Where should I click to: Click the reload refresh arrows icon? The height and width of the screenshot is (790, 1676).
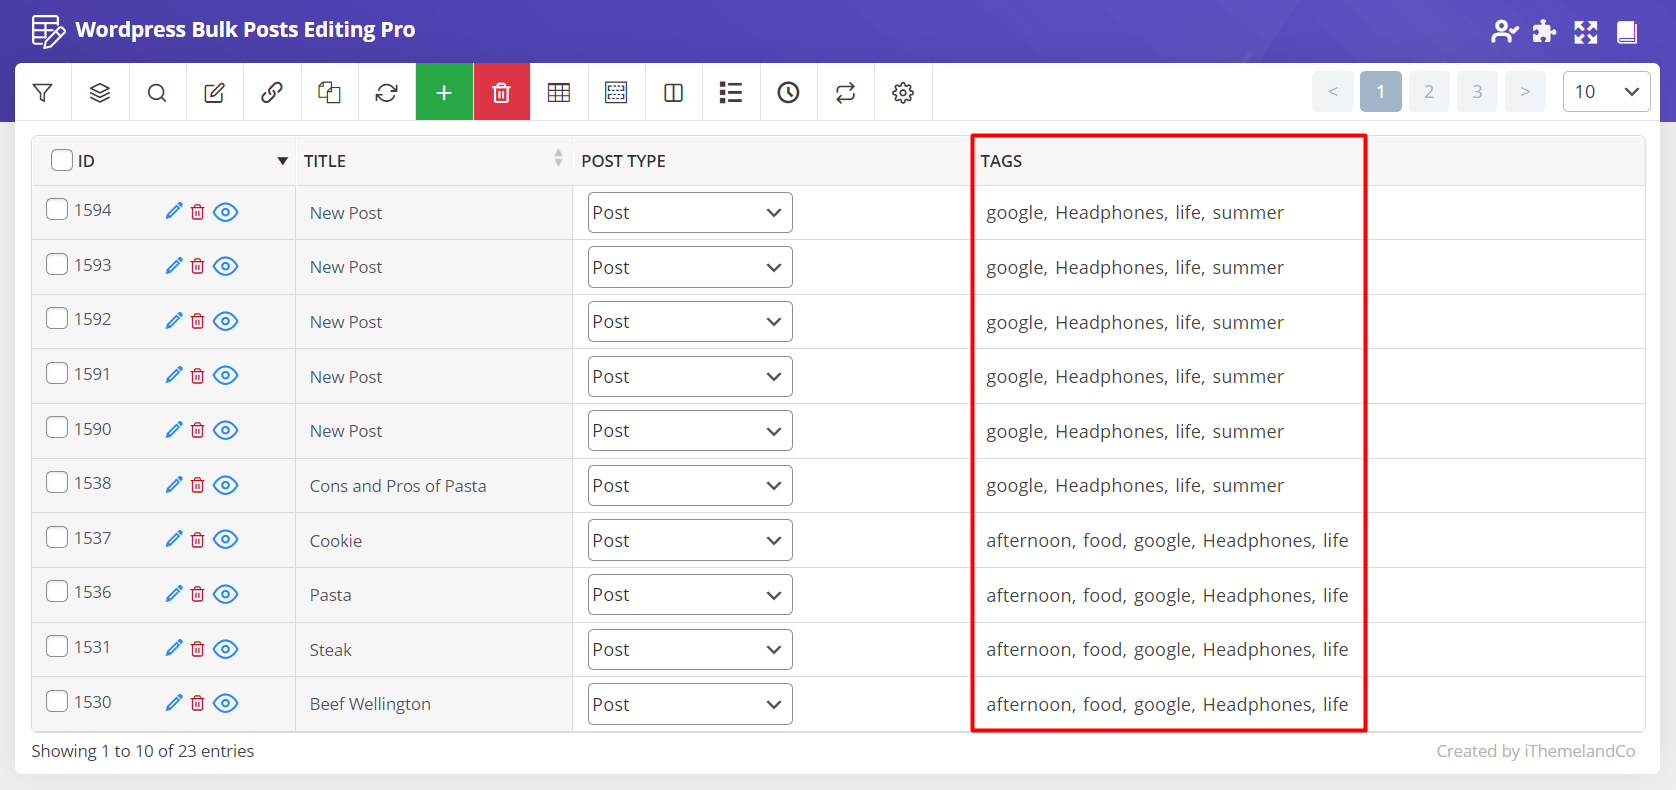[386, 92]
